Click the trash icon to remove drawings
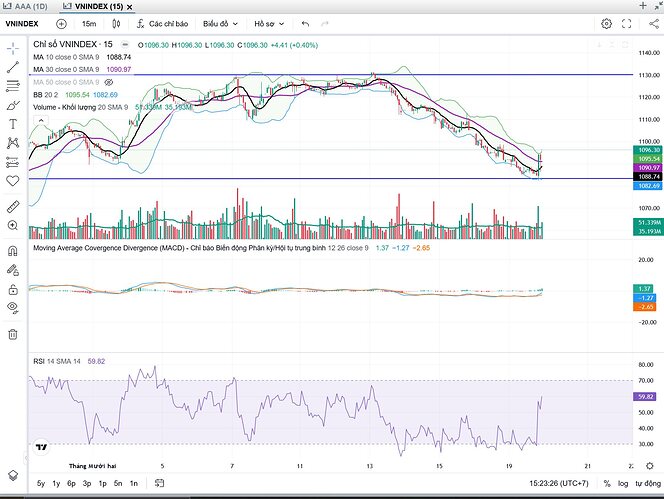Image resolution: width=664 pixels, height=499 pixels. tap(13, 334)
